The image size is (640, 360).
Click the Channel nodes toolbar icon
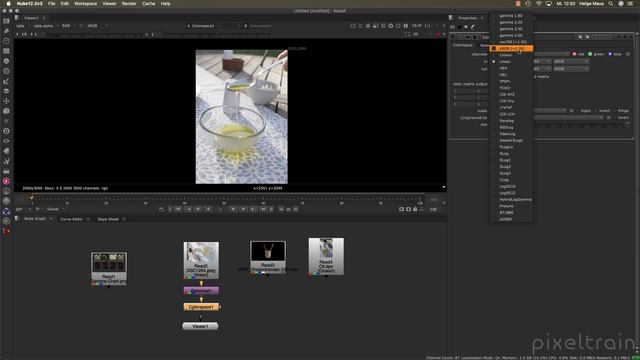click(x=6, y=51)
